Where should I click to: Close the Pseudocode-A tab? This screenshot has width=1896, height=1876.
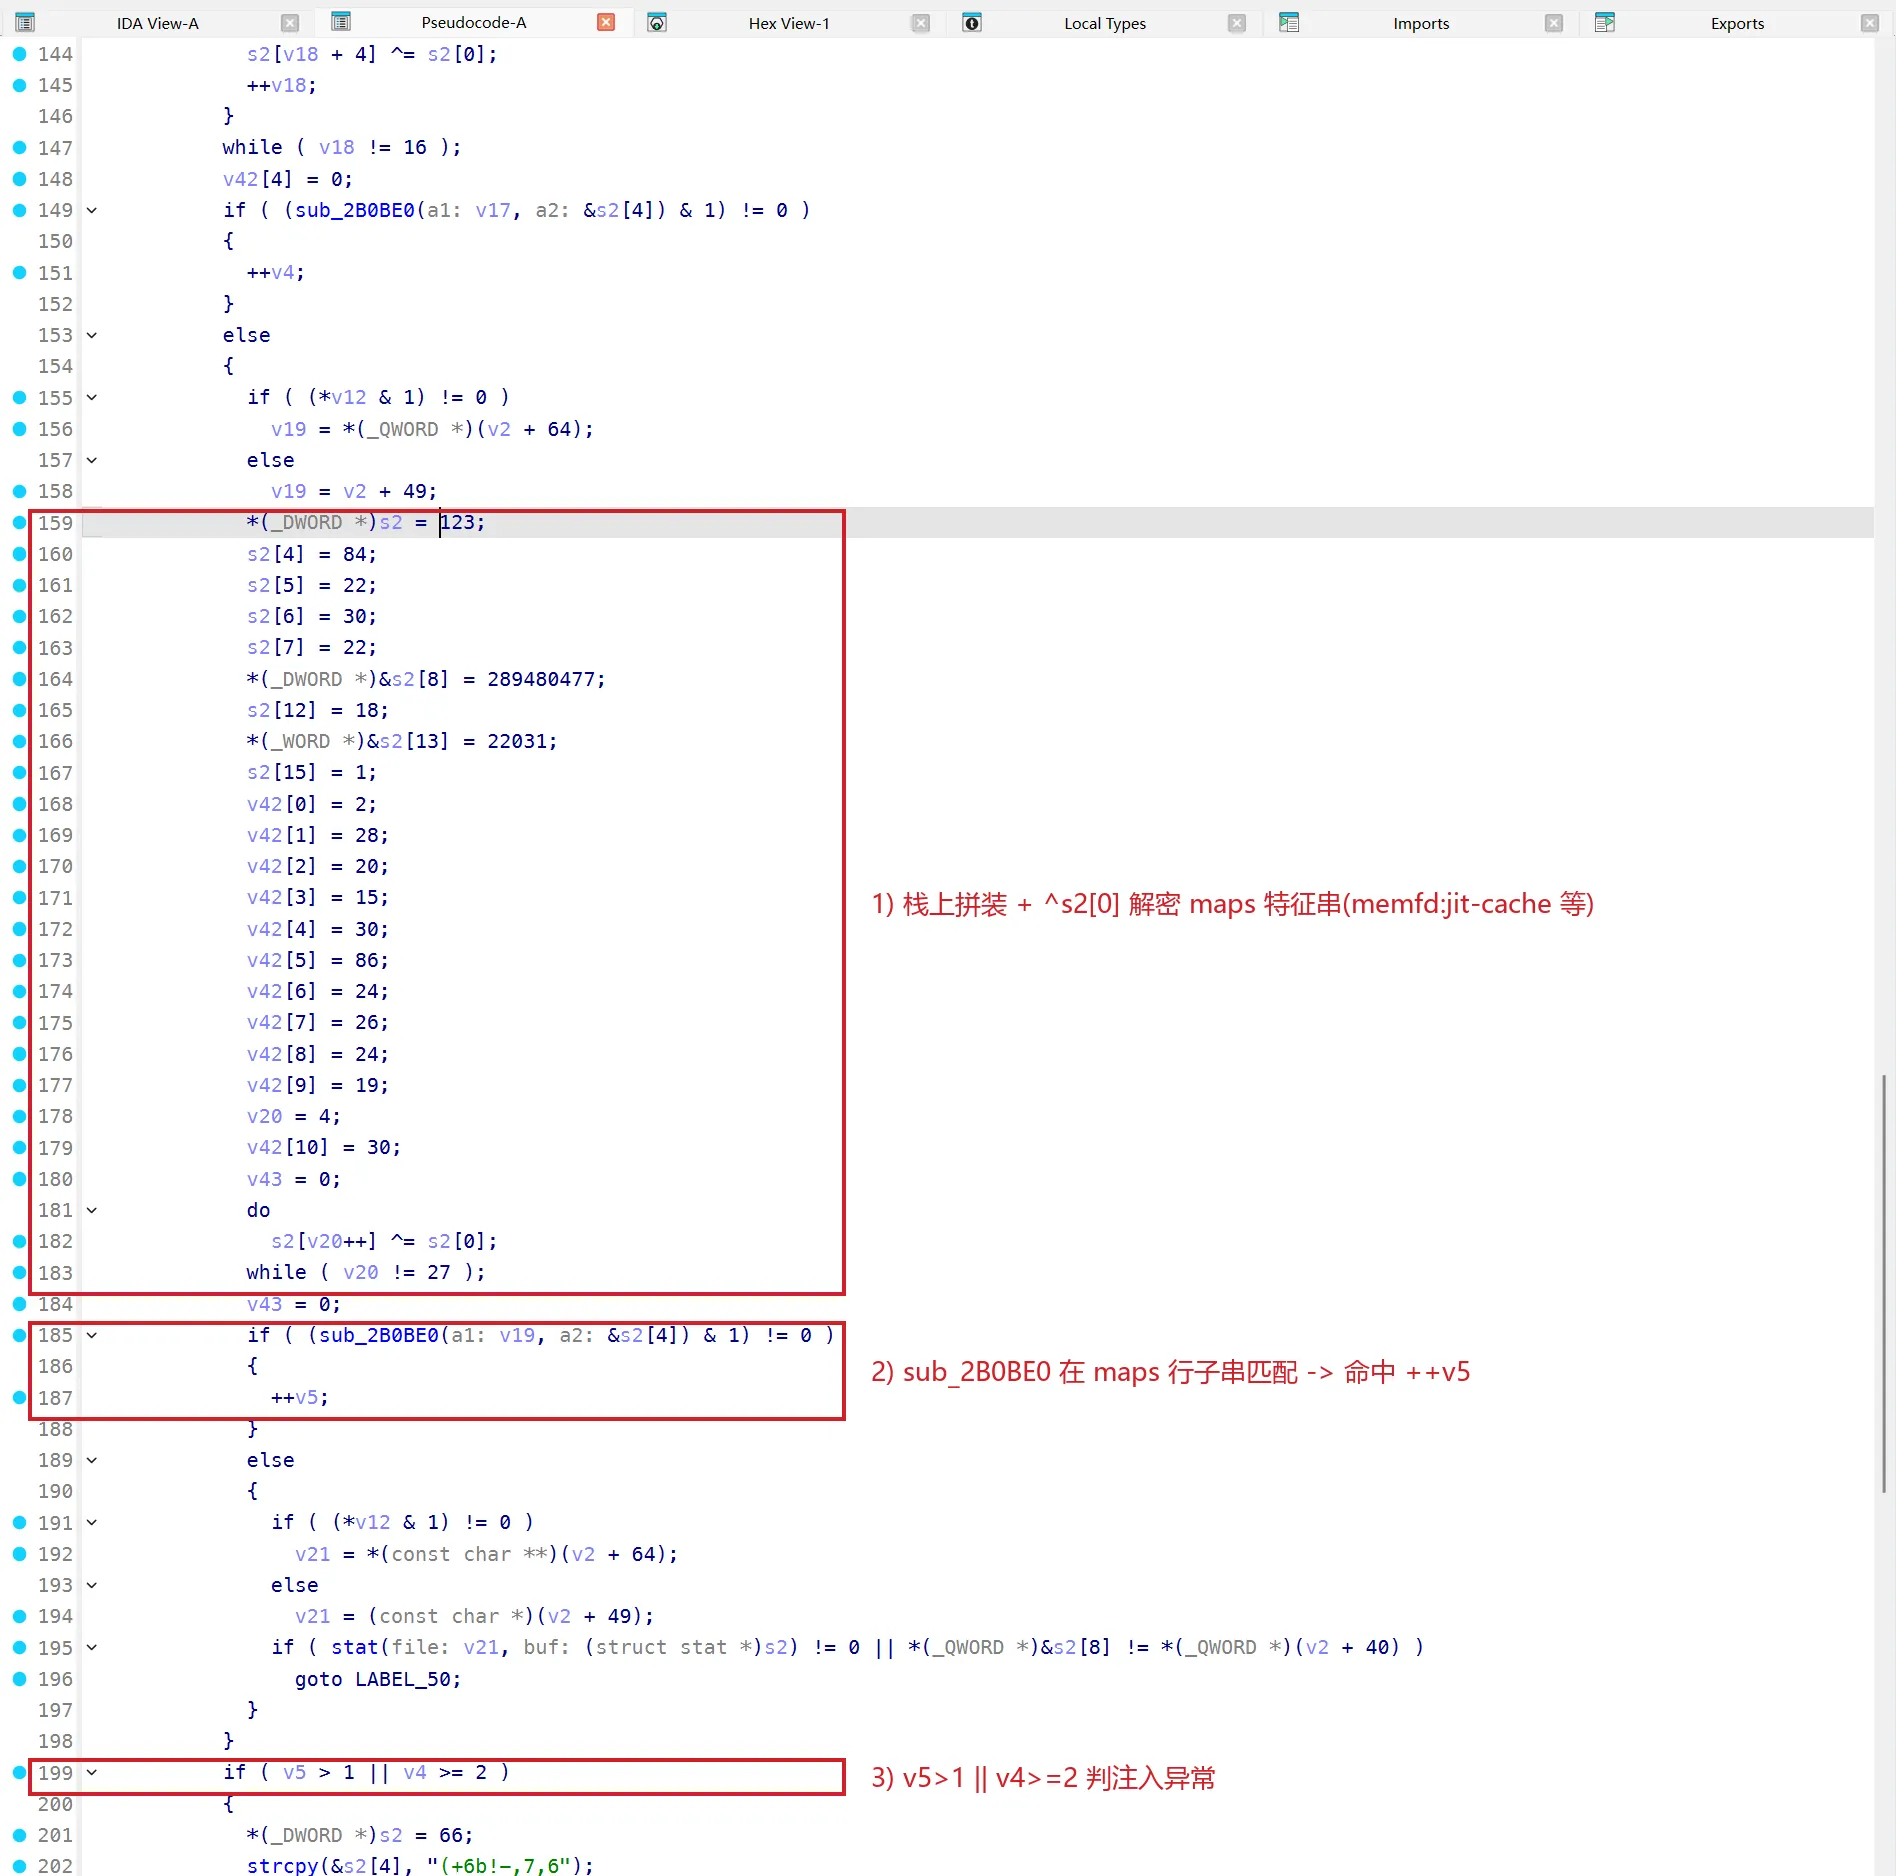(x=606, y=22)
